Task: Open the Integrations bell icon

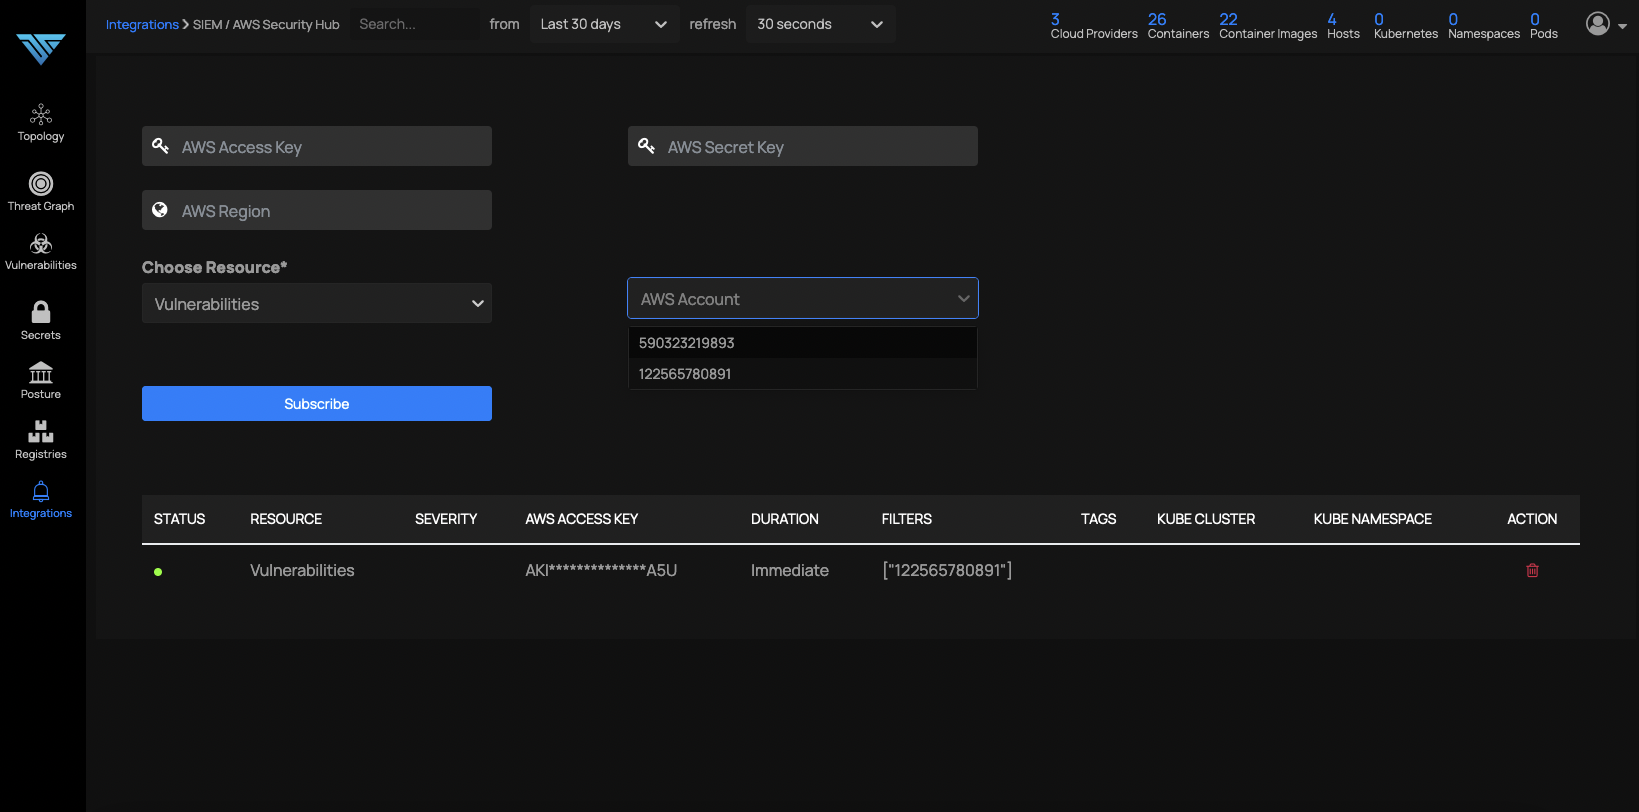Action: click(41, 491)
